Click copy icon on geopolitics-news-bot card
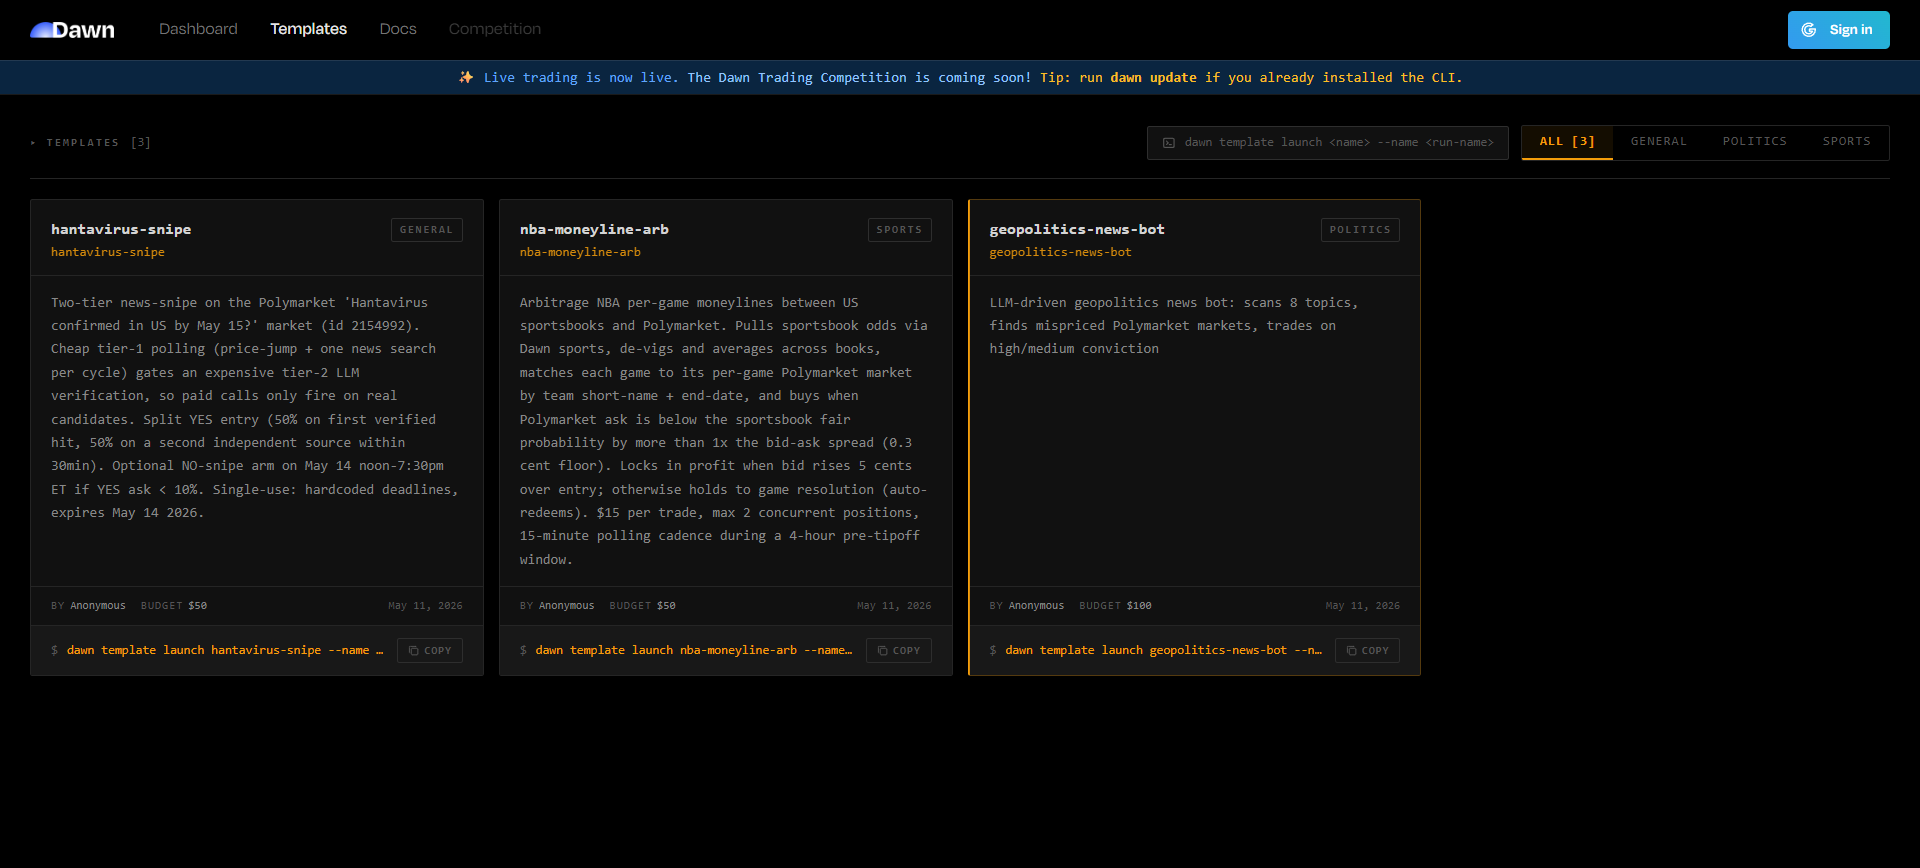The width and height of the screenshot is (1920, 868). (x=1351, y=651)
